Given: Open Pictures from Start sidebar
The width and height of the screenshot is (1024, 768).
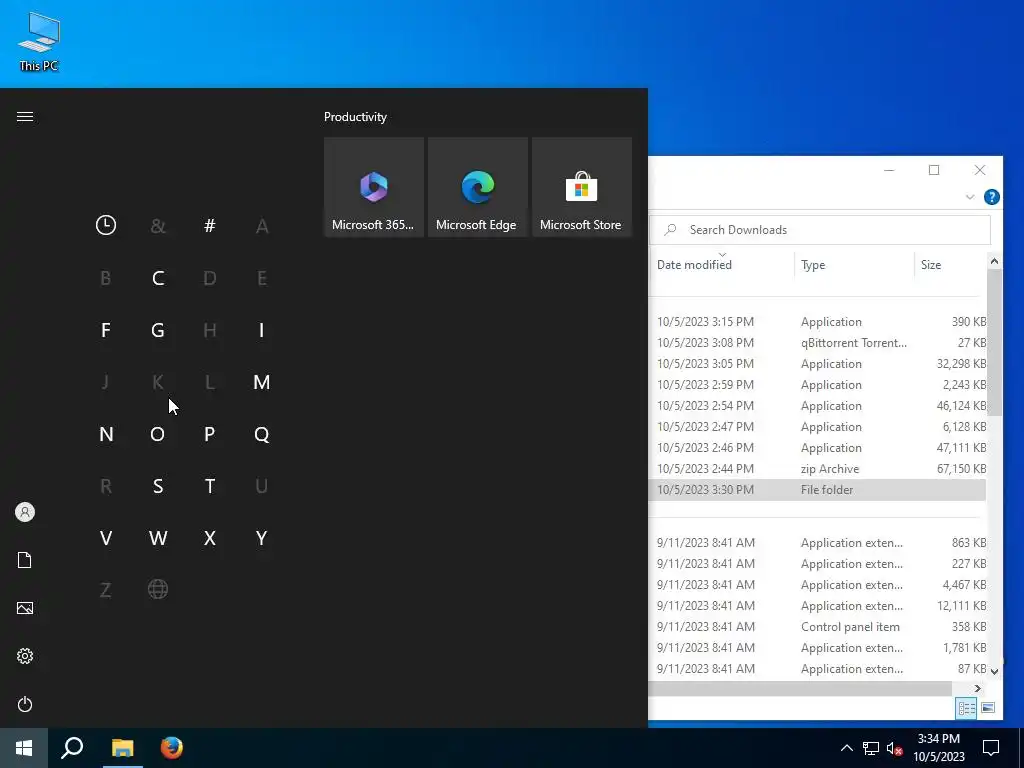Looking at the screenshot, I should click(x=25, y=608).
